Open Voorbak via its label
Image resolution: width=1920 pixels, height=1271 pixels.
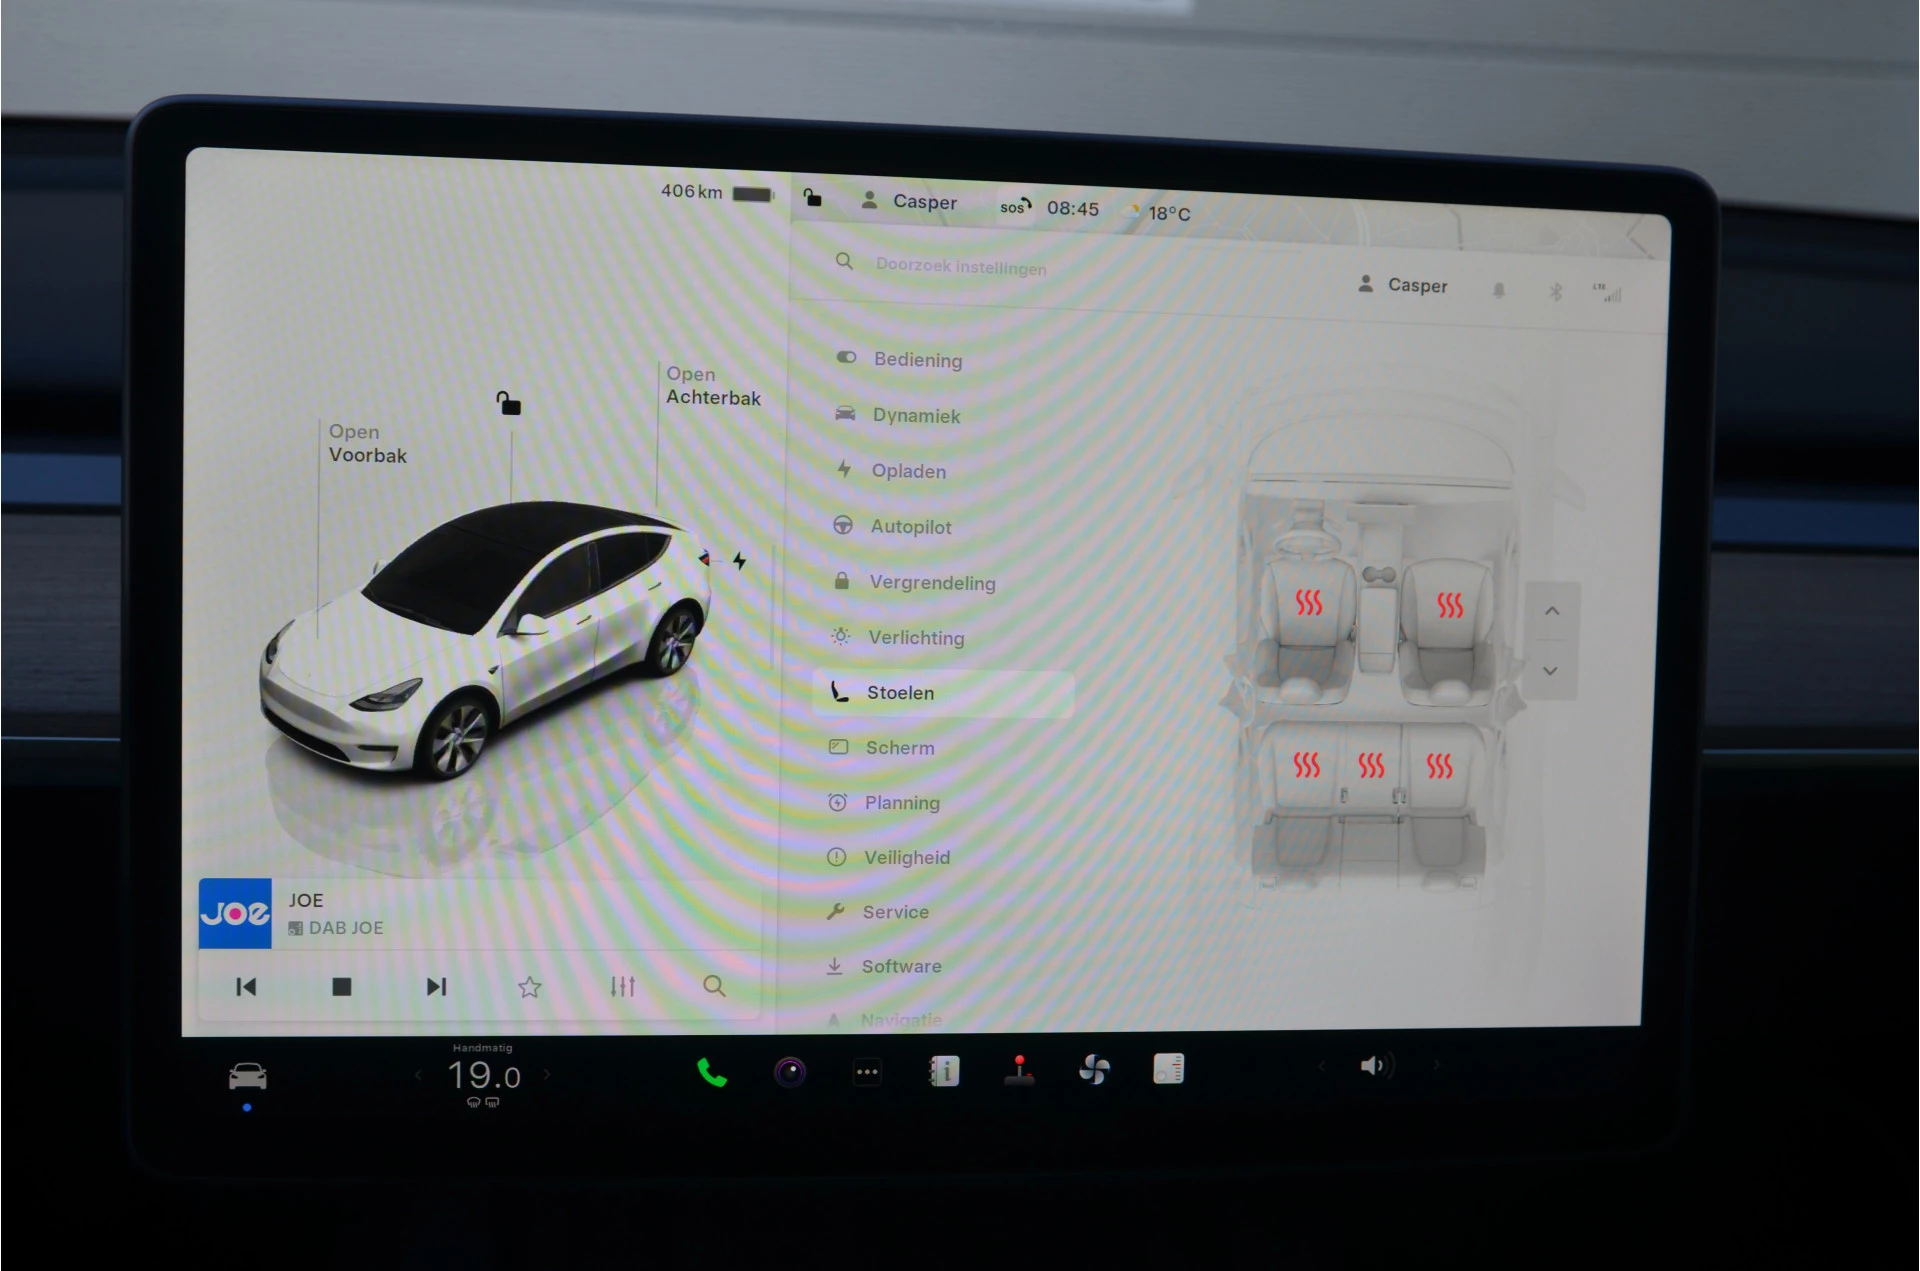pyautogui.click(x=366, y=443)
